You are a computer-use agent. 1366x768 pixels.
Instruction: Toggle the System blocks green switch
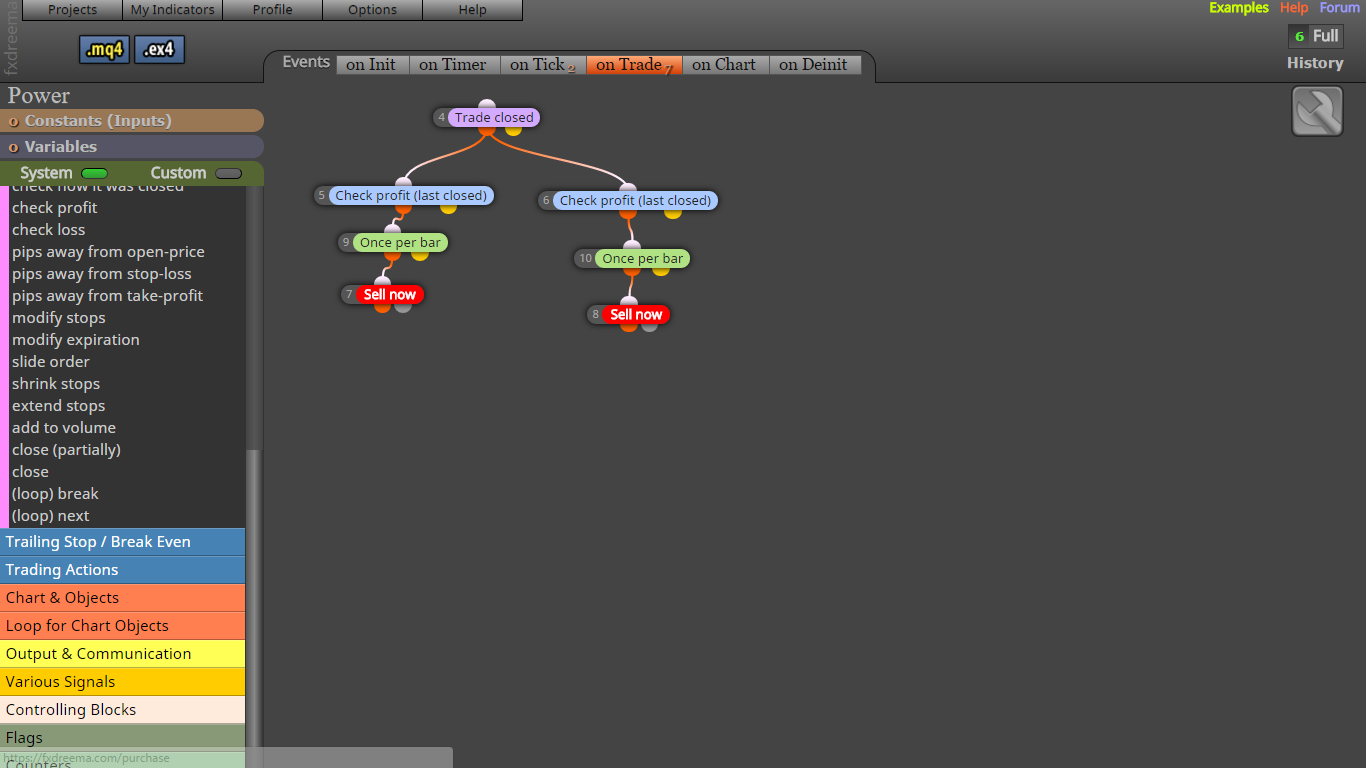pyautogui.click(x=94, y=174)
